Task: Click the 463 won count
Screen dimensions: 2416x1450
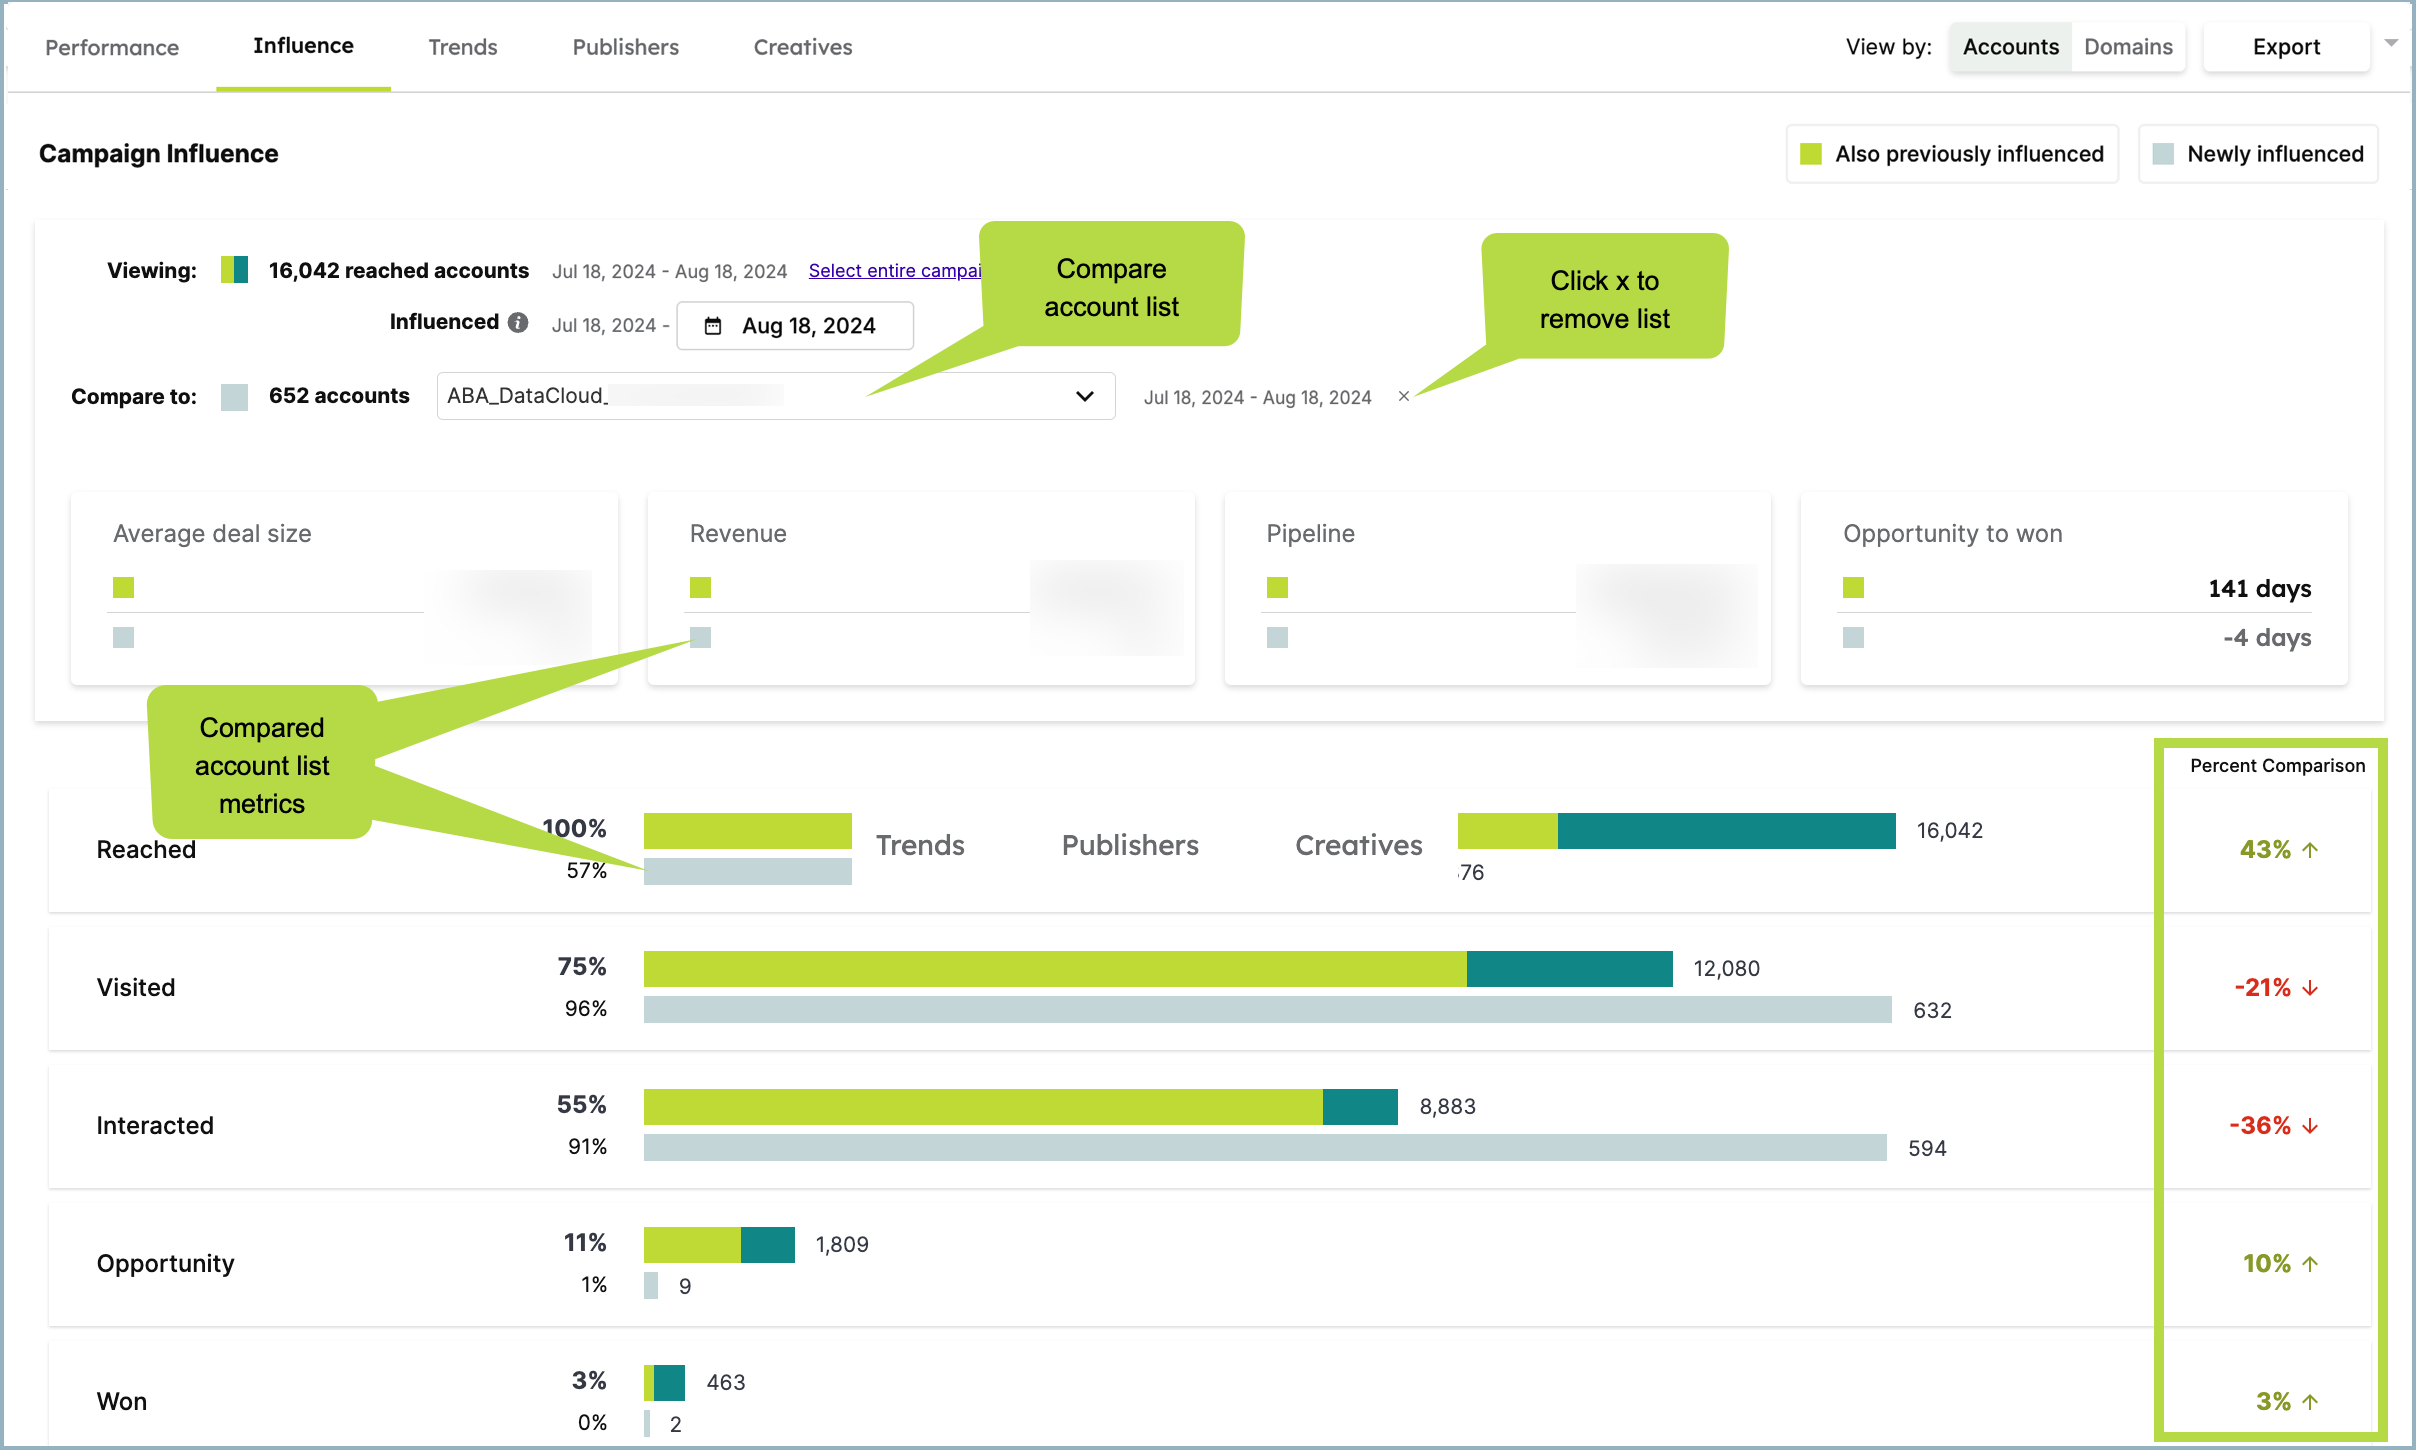Action: click(x=726, y=1383)
